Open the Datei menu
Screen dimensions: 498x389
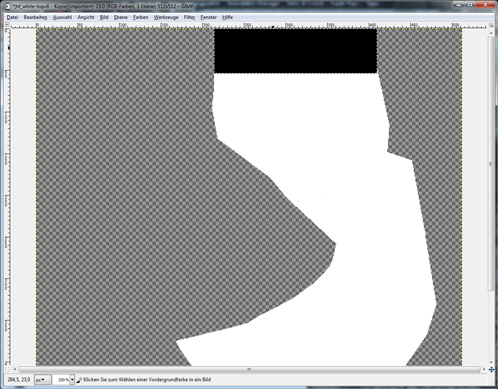[x=13, y=17]
